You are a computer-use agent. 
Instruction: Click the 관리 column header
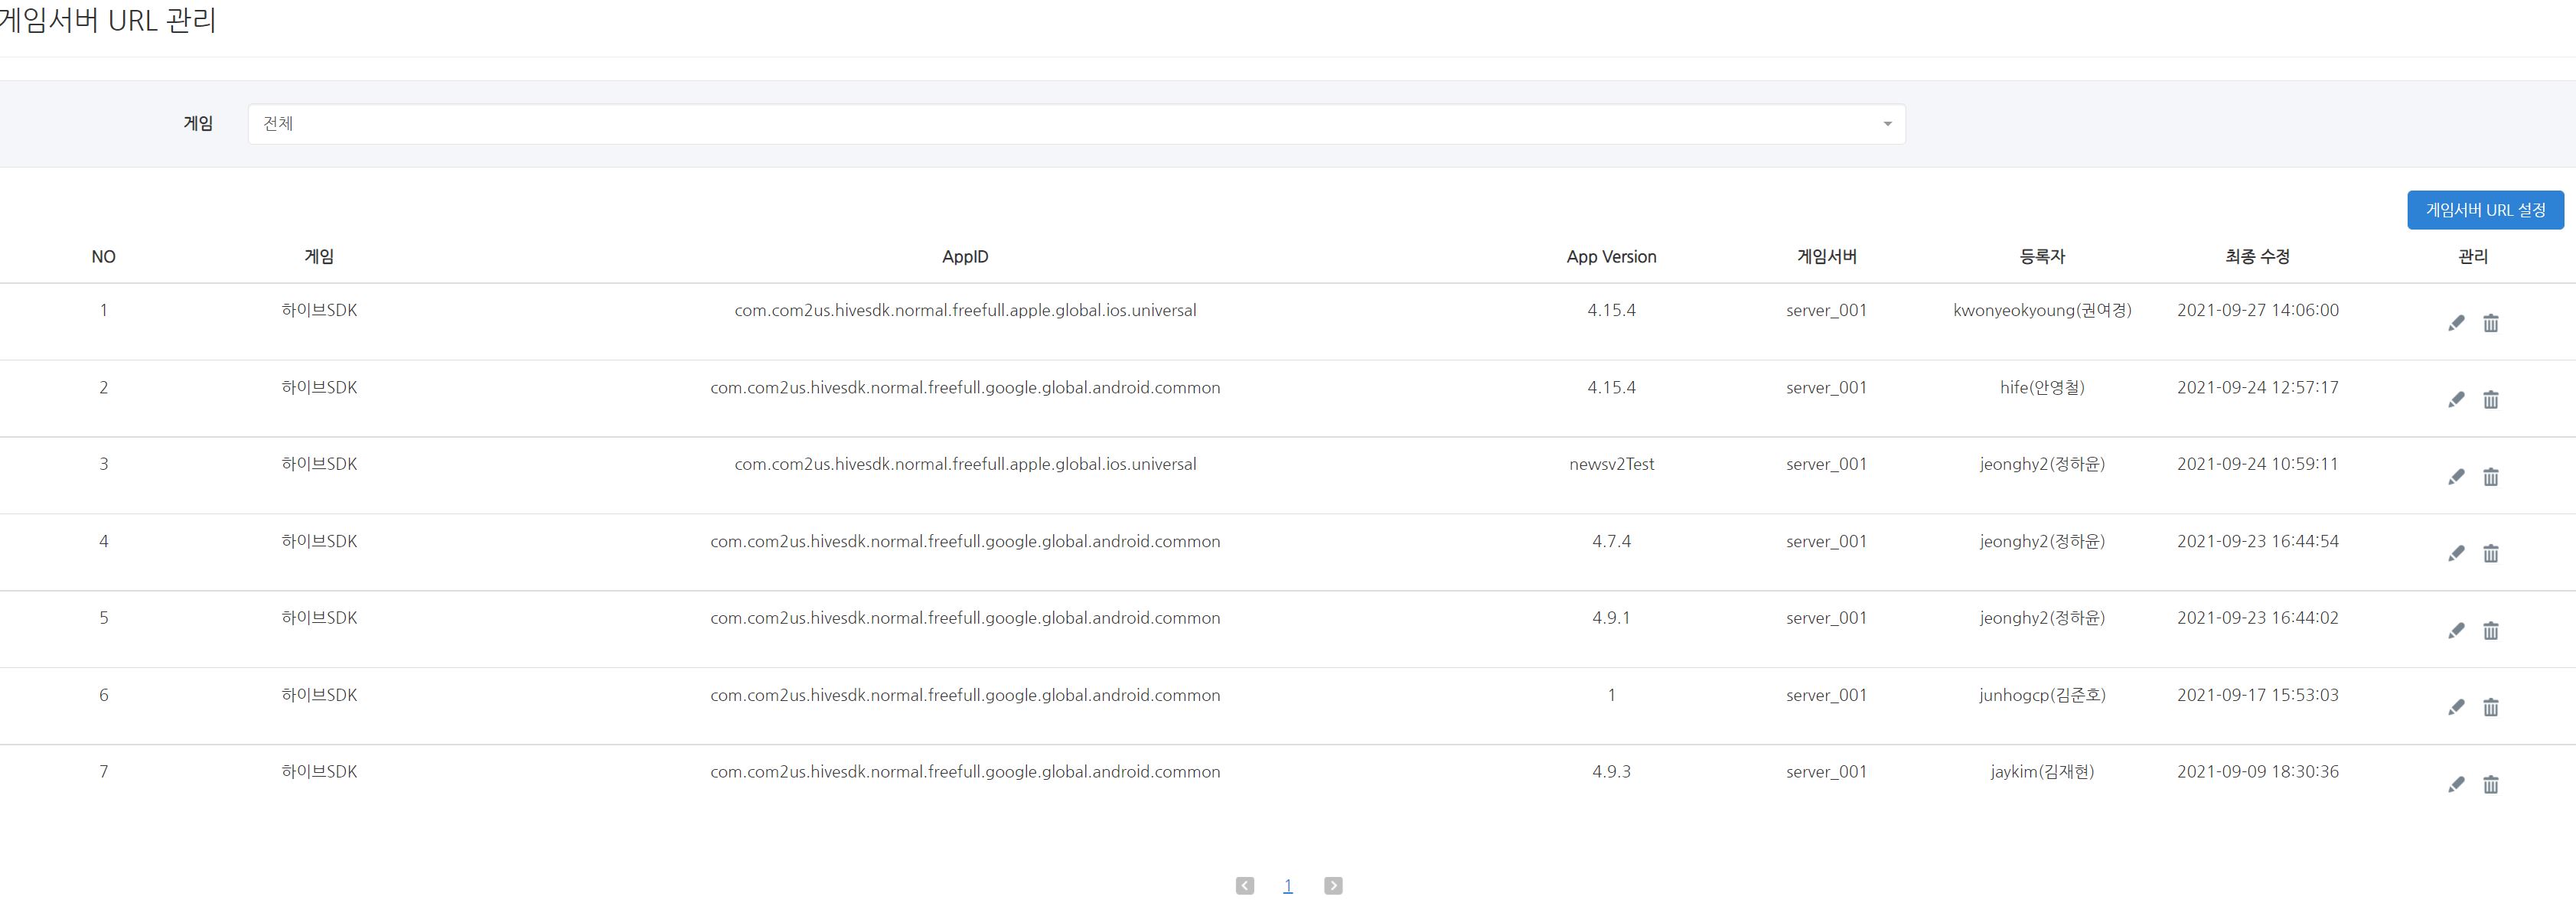point(2473,257)
